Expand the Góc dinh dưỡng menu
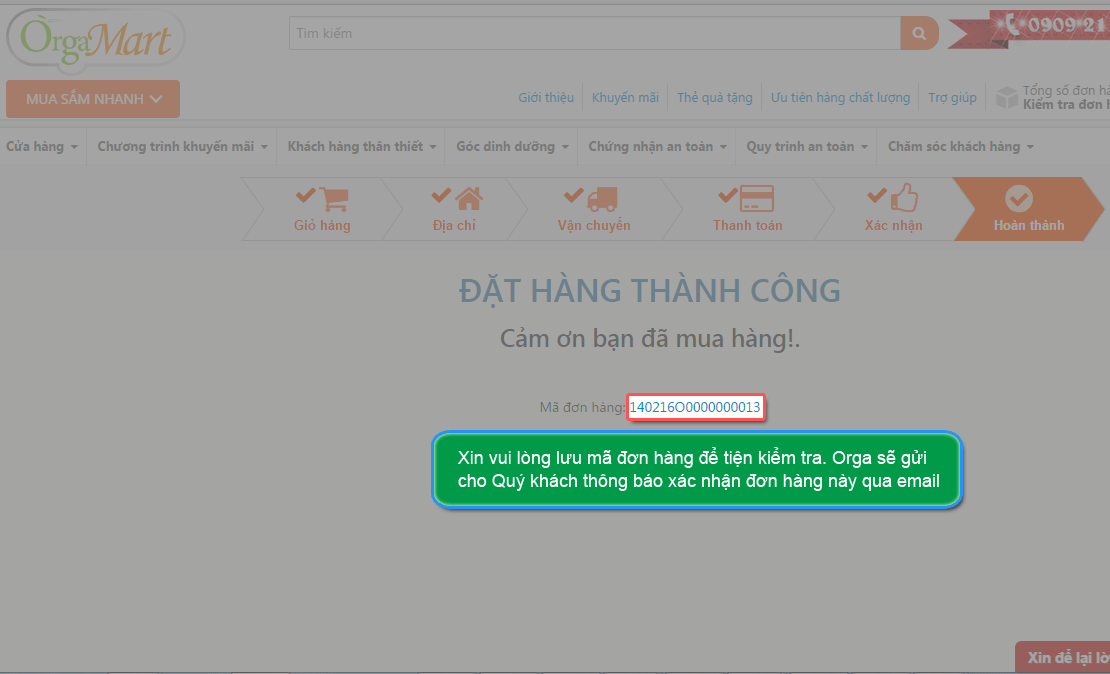The width and height of the screenshot is (1110, 674). click(x=512, y=147)
